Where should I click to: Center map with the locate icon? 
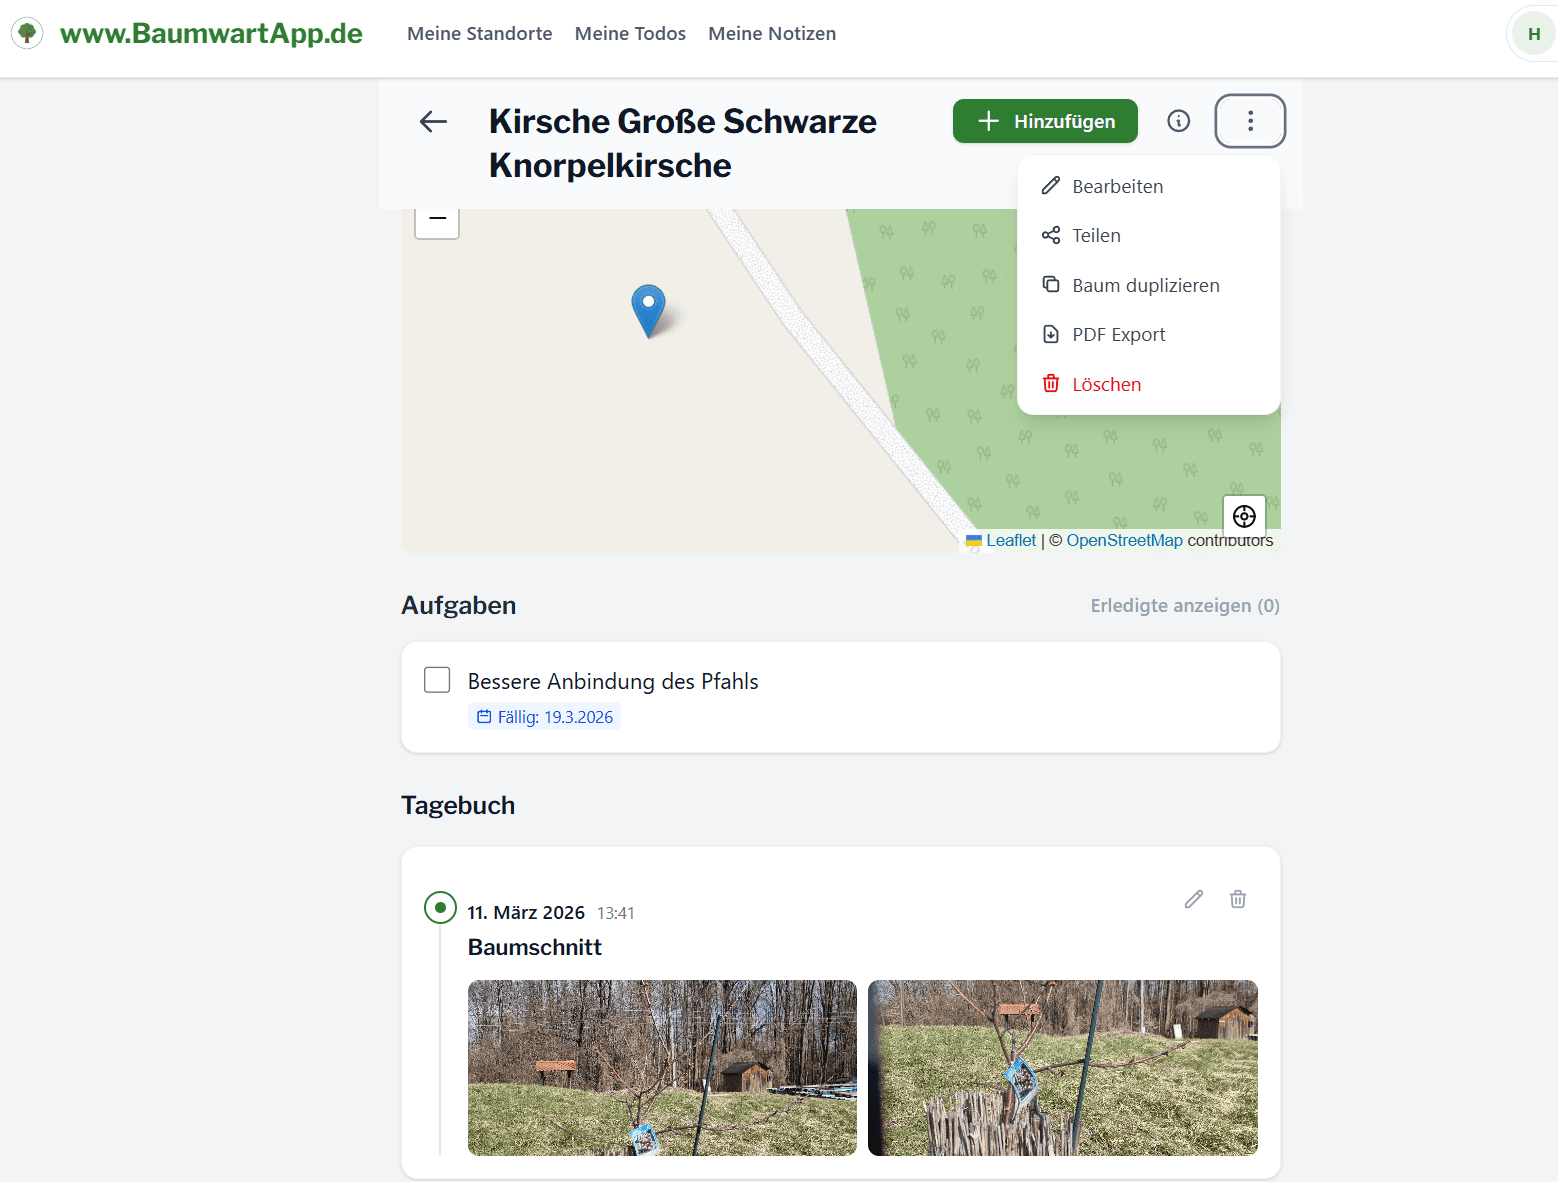(x=1244, y=516)
